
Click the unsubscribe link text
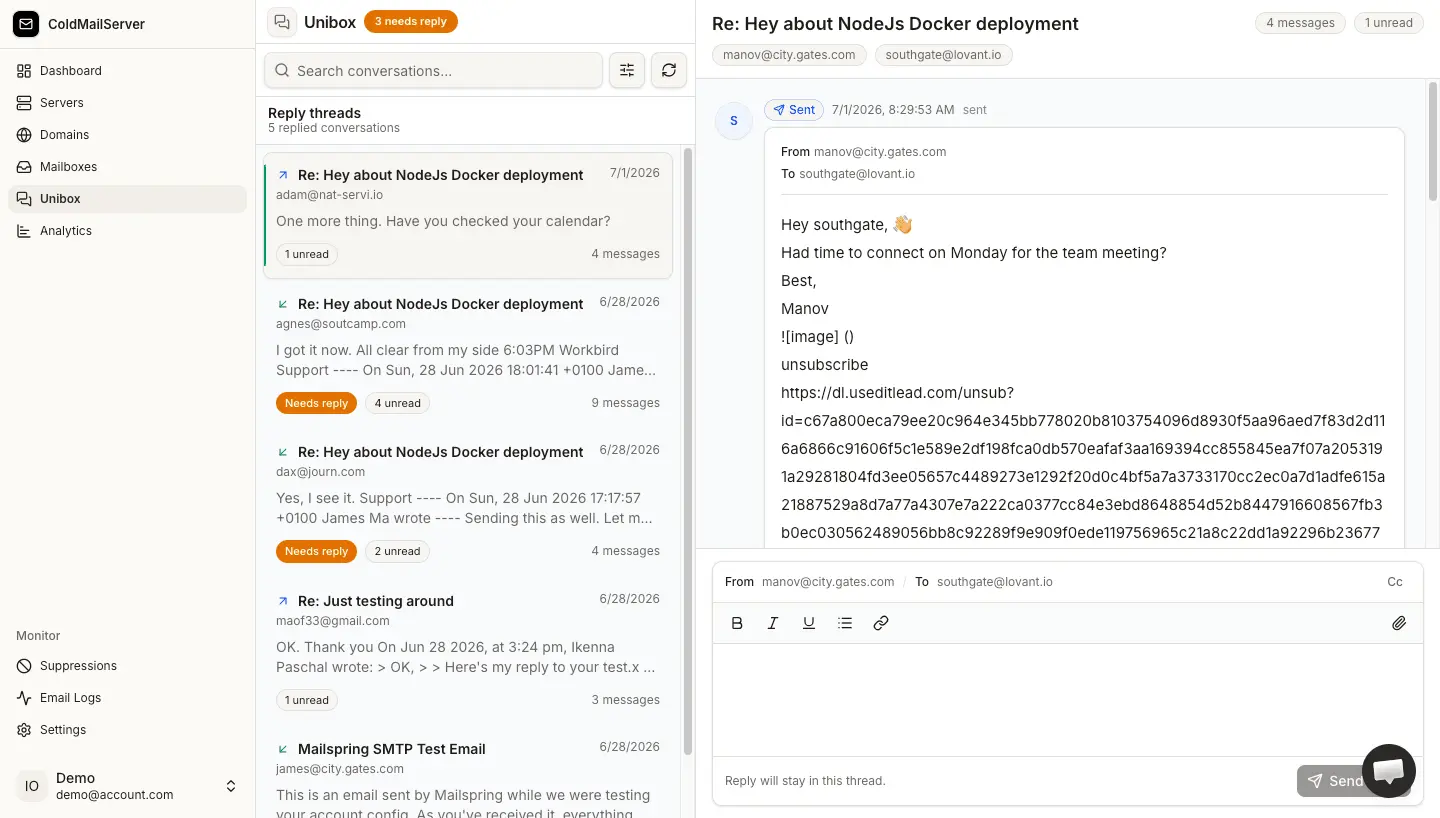pyautogui.click(x=825, y=365)
